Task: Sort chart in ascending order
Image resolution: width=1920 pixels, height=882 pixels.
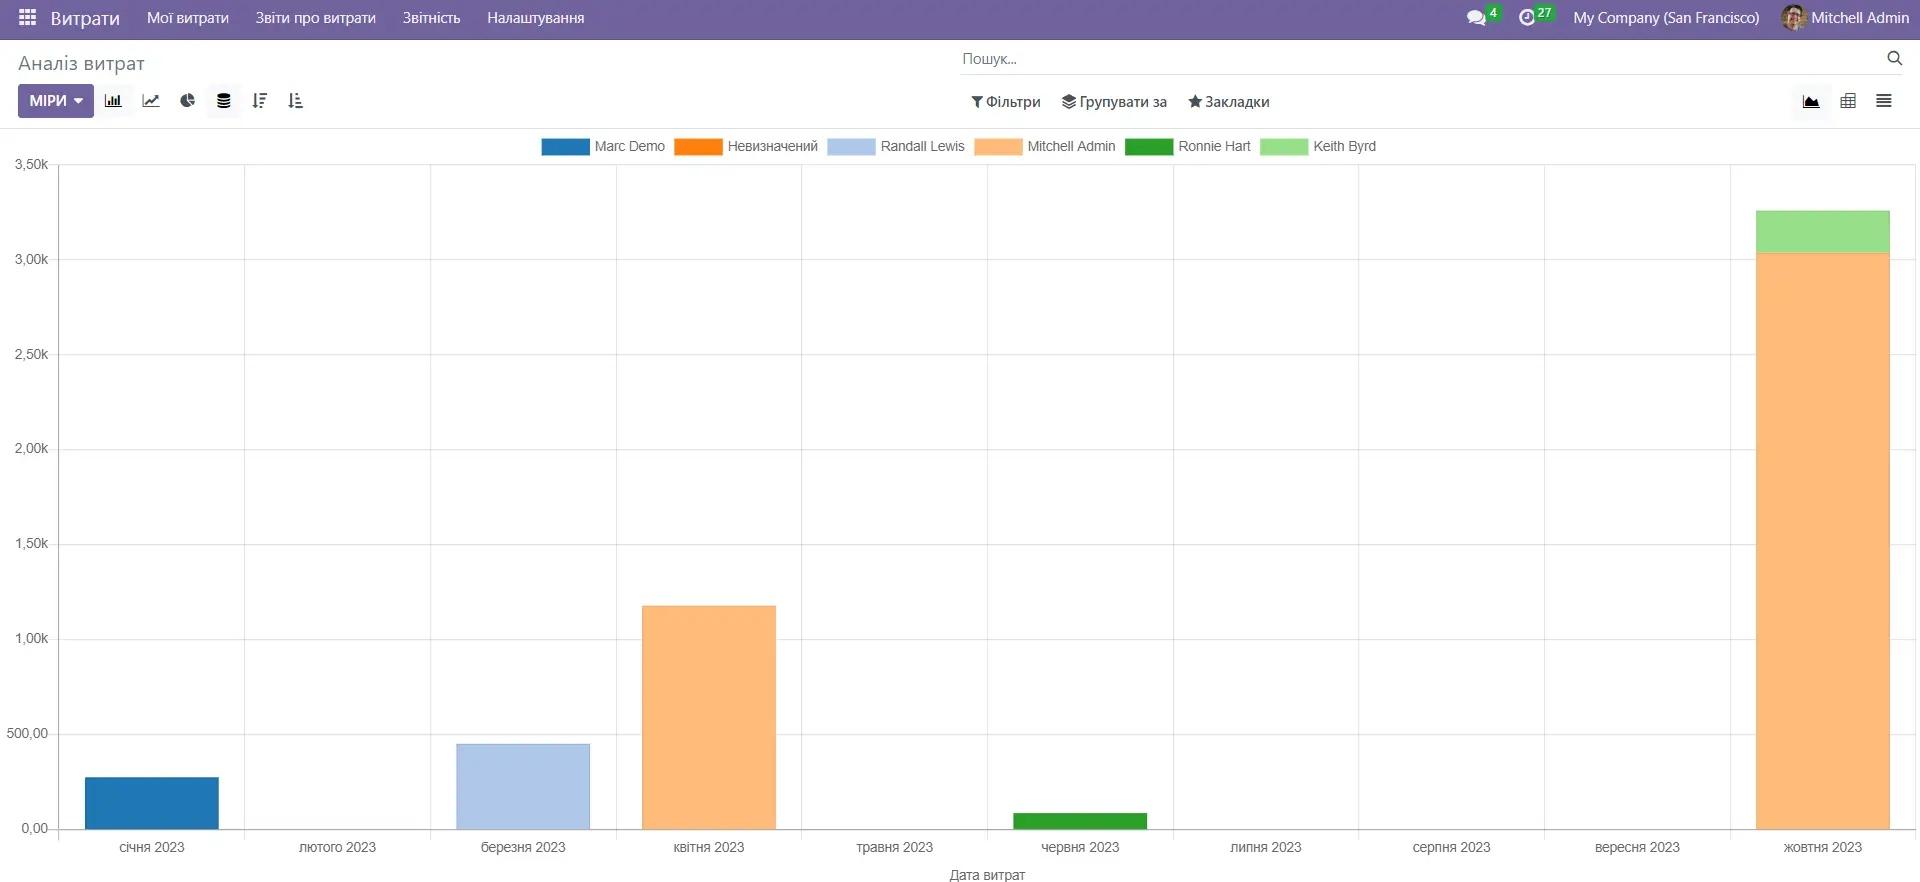Action: (295, 101)
